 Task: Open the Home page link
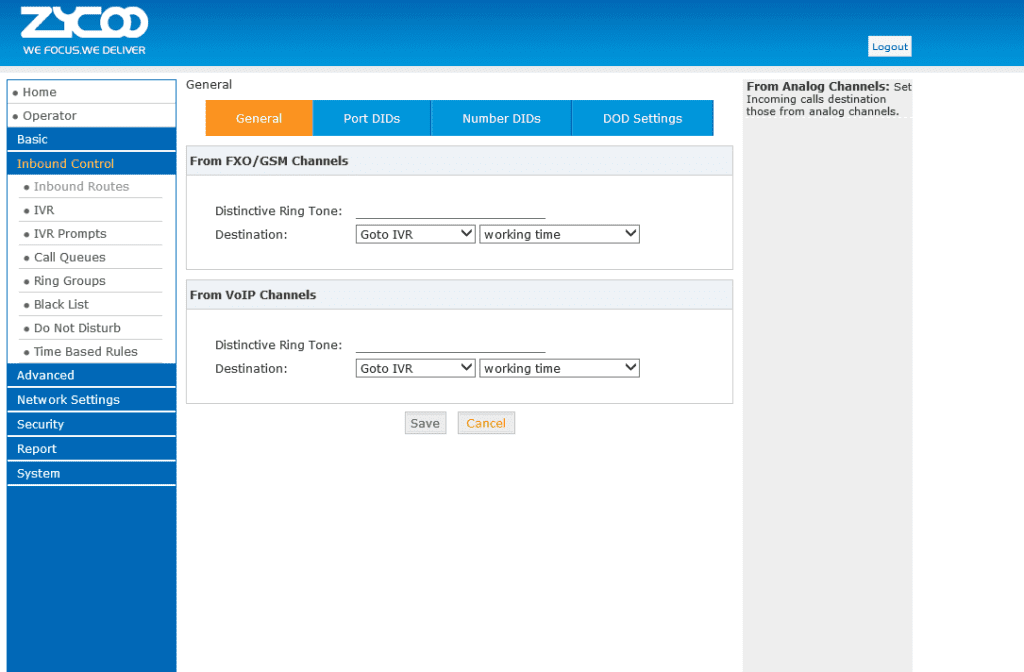point(40,92)
